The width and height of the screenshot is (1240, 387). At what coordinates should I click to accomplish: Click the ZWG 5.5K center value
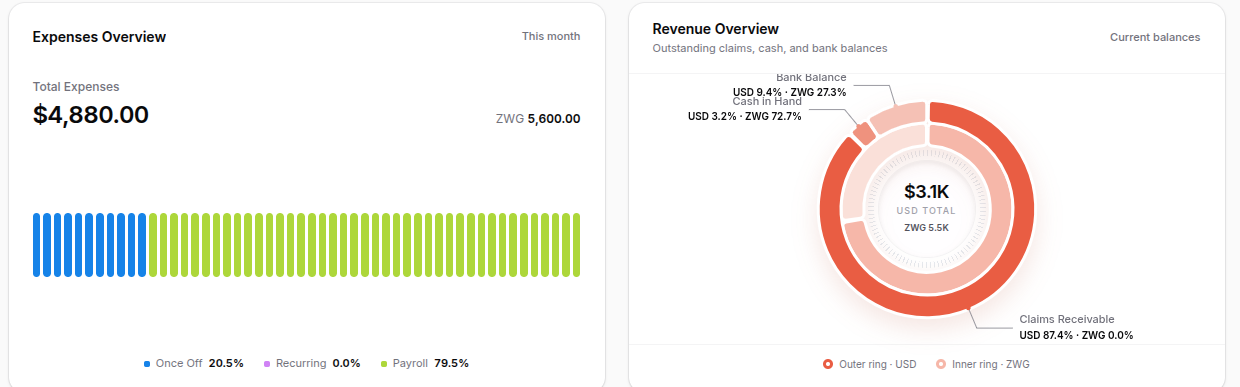pyautogui.click(x=926, y=227)
